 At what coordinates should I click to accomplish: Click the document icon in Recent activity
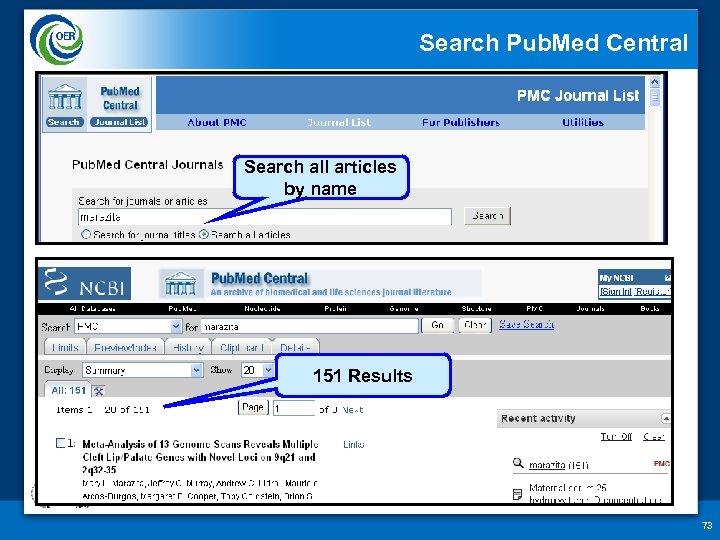tap(517, 494)
